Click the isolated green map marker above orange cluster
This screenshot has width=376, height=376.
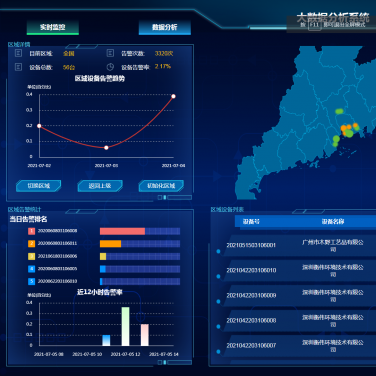(x=339, y=111)
